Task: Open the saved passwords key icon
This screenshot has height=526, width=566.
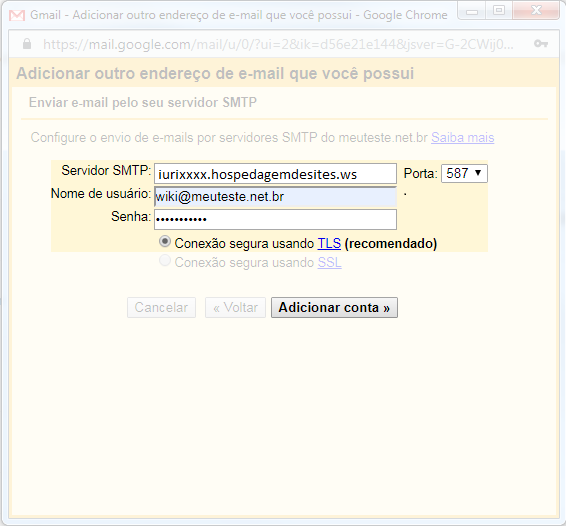Action: [x=541, y=44]
